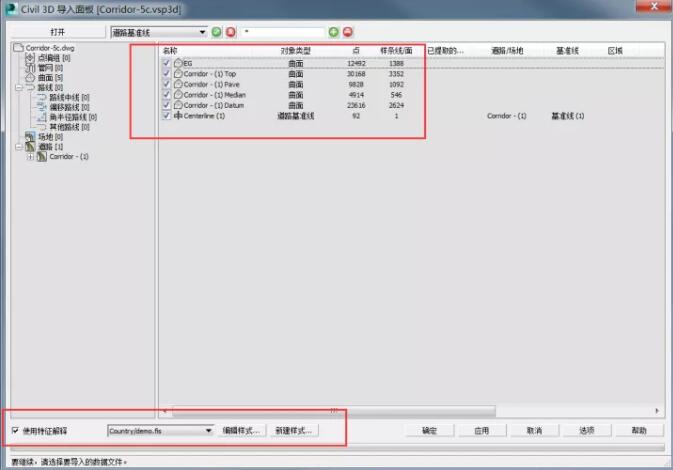Collapse the 路线 [0] tree node
The height and width of the screenshot is (470, 673).
coord(18,88)
